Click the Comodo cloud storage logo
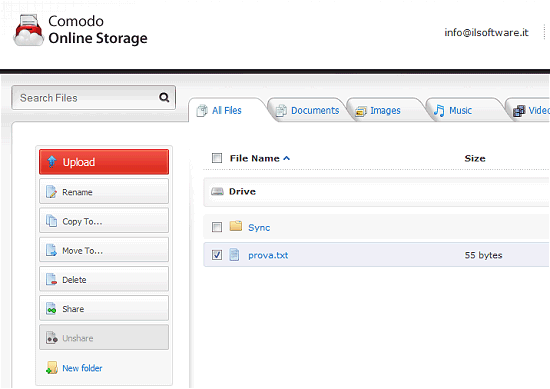 [x=29, y=31]
